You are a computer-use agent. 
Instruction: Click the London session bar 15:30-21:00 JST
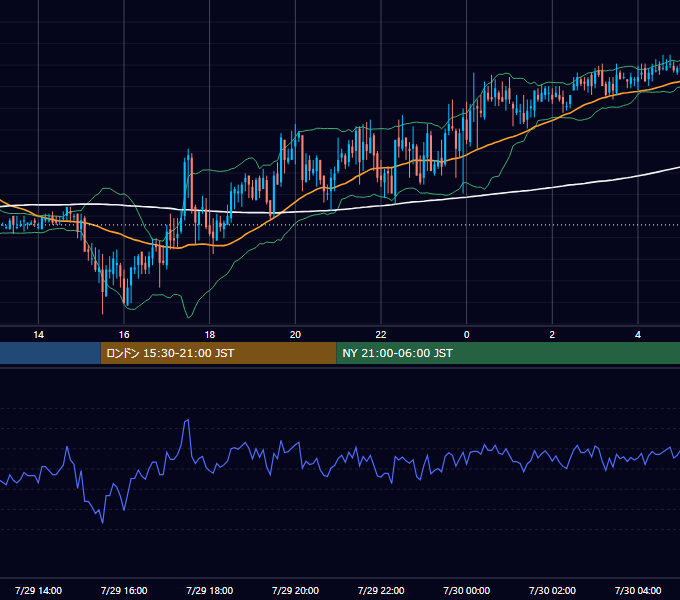coord(218,353)
